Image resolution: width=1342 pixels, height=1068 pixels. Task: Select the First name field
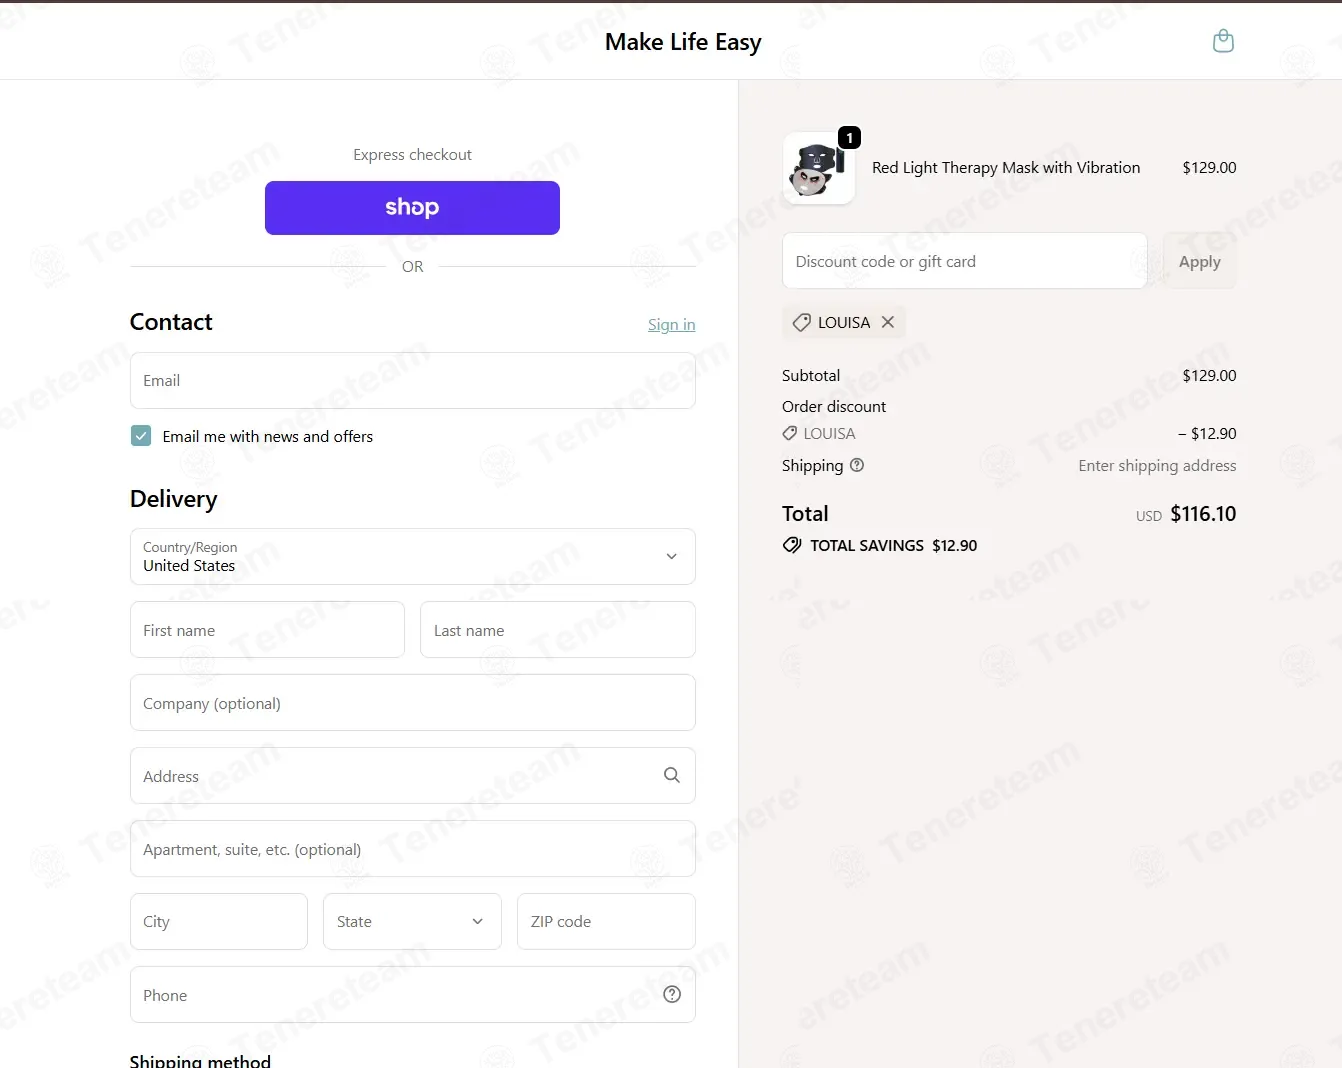pos(267,630)
